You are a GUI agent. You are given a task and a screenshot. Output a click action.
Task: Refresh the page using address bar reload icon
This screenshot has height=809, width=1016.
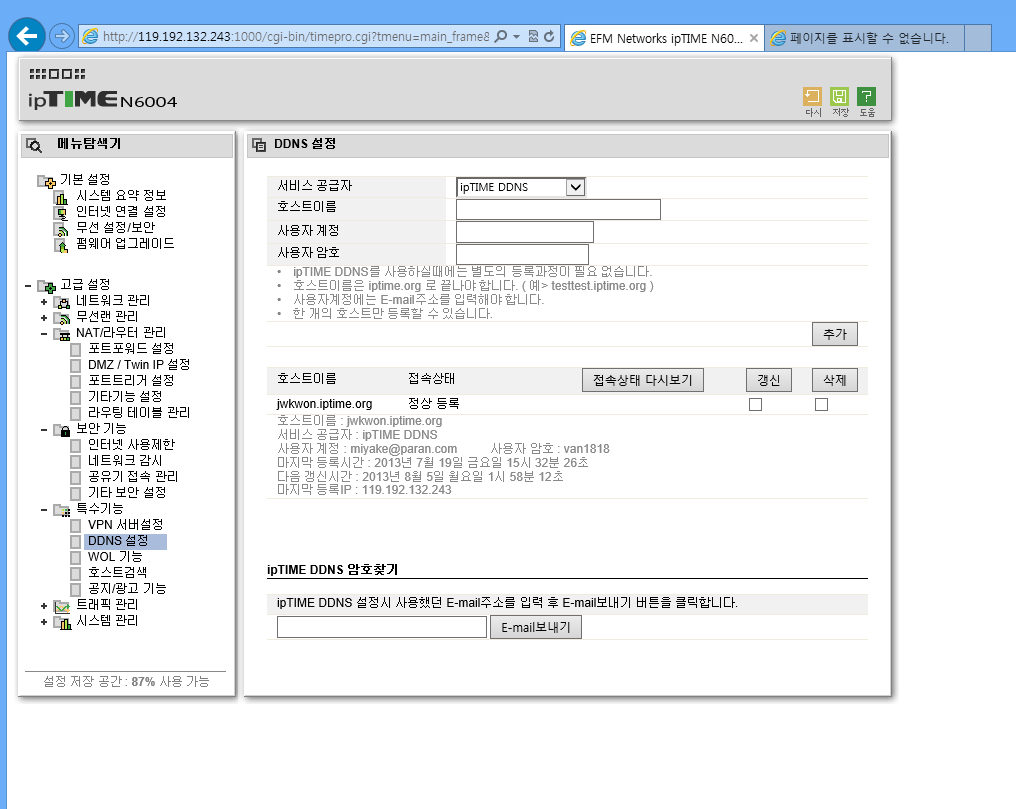(x=549, y=36)
